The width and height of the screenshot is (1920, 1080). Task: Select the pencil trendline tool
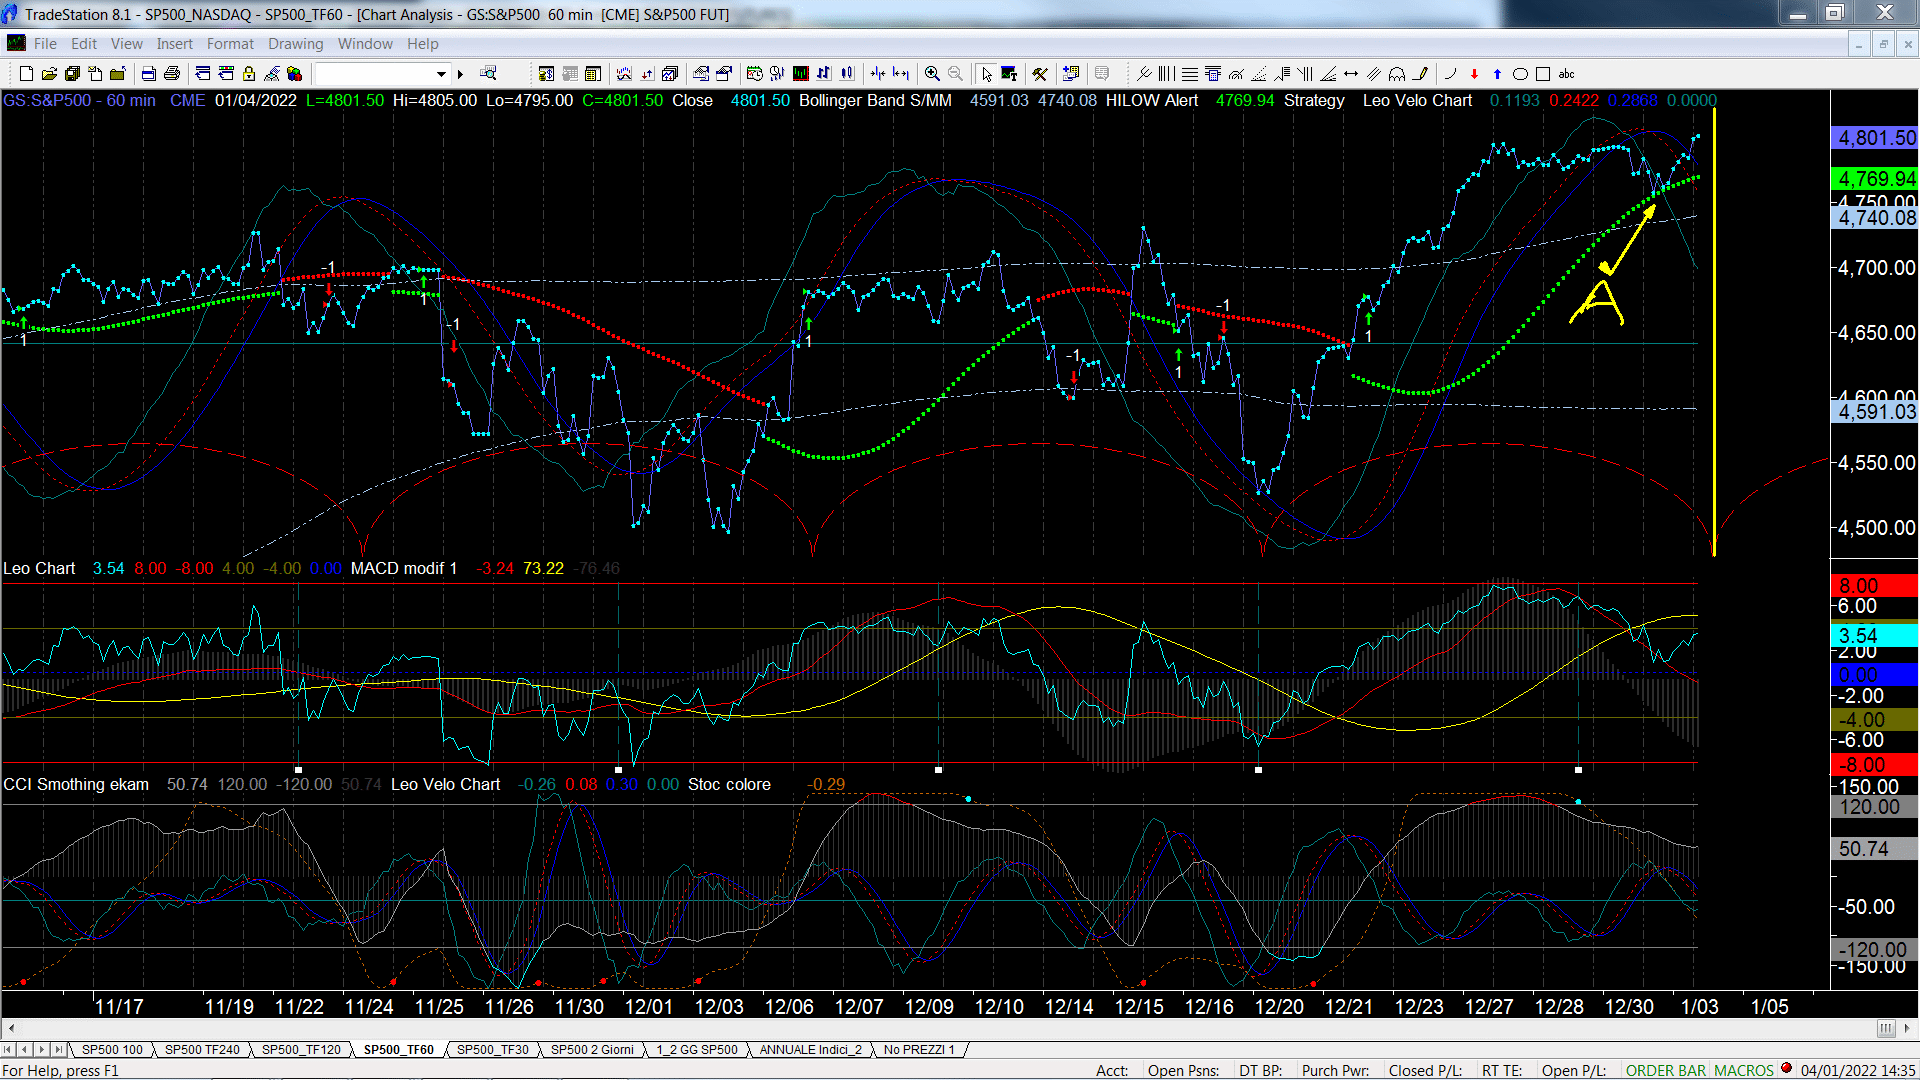point(1420,74)
